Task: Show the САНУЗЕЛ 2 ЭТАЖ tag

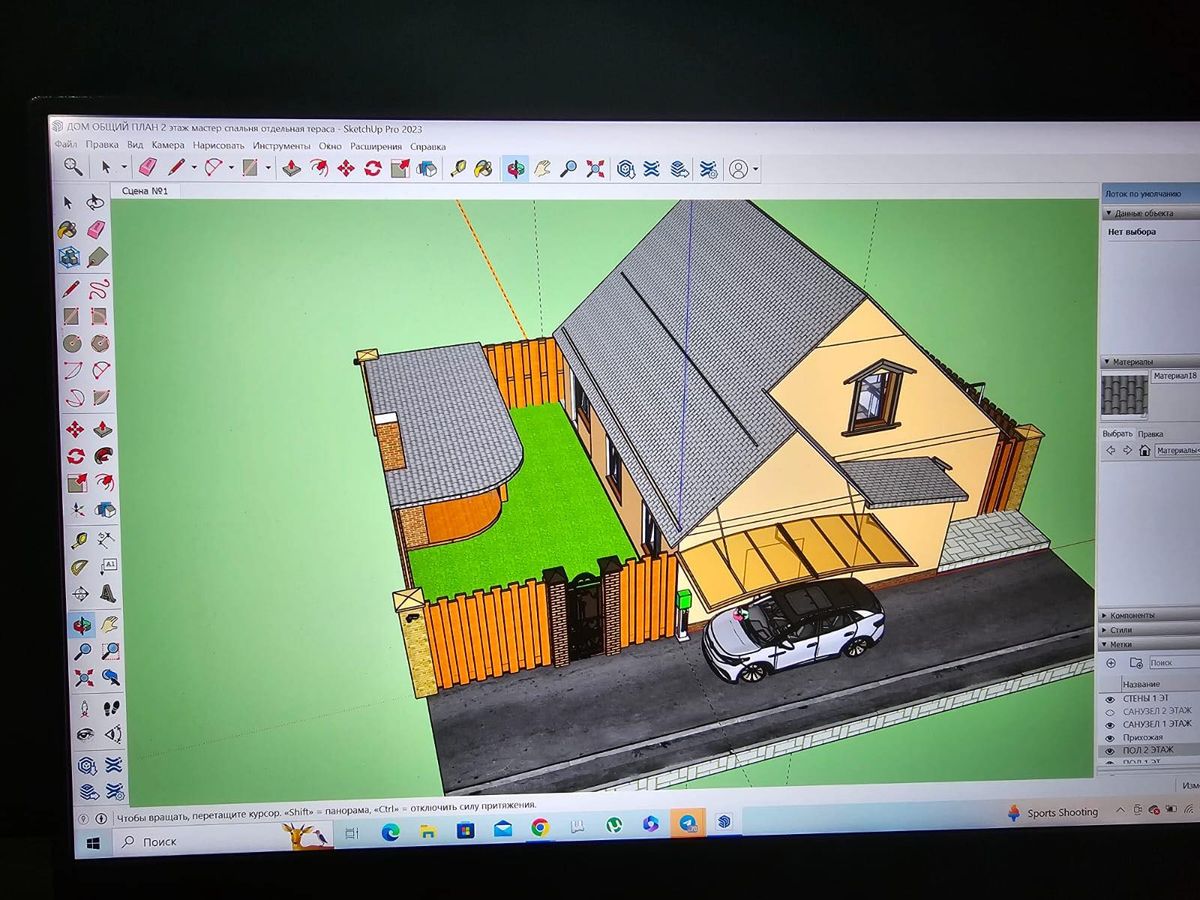Action: pos(1109,711)
